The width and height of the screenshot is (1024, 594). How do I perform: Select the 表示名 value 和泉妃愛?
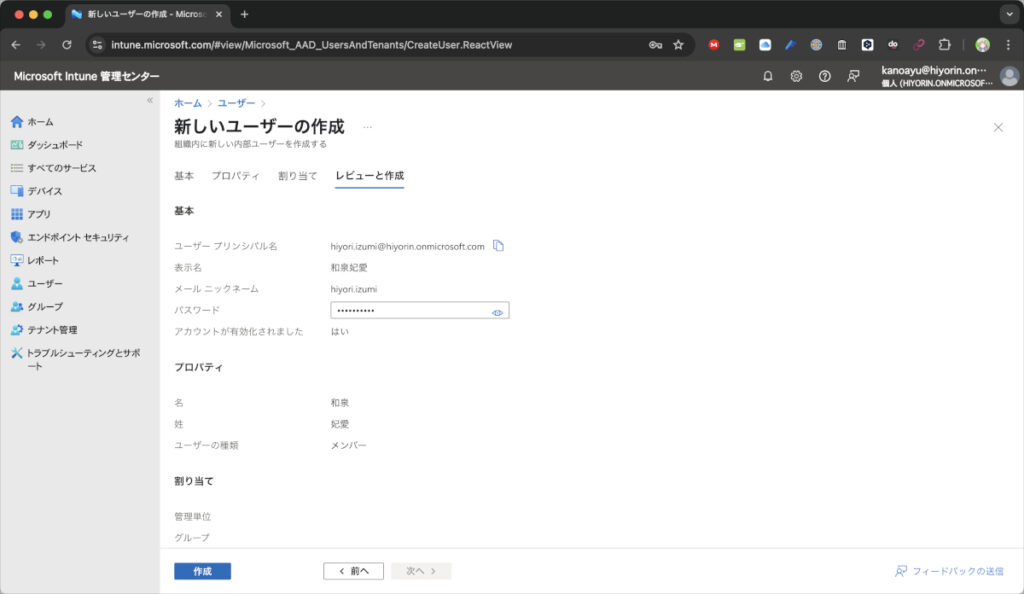(x=349, y=268)
